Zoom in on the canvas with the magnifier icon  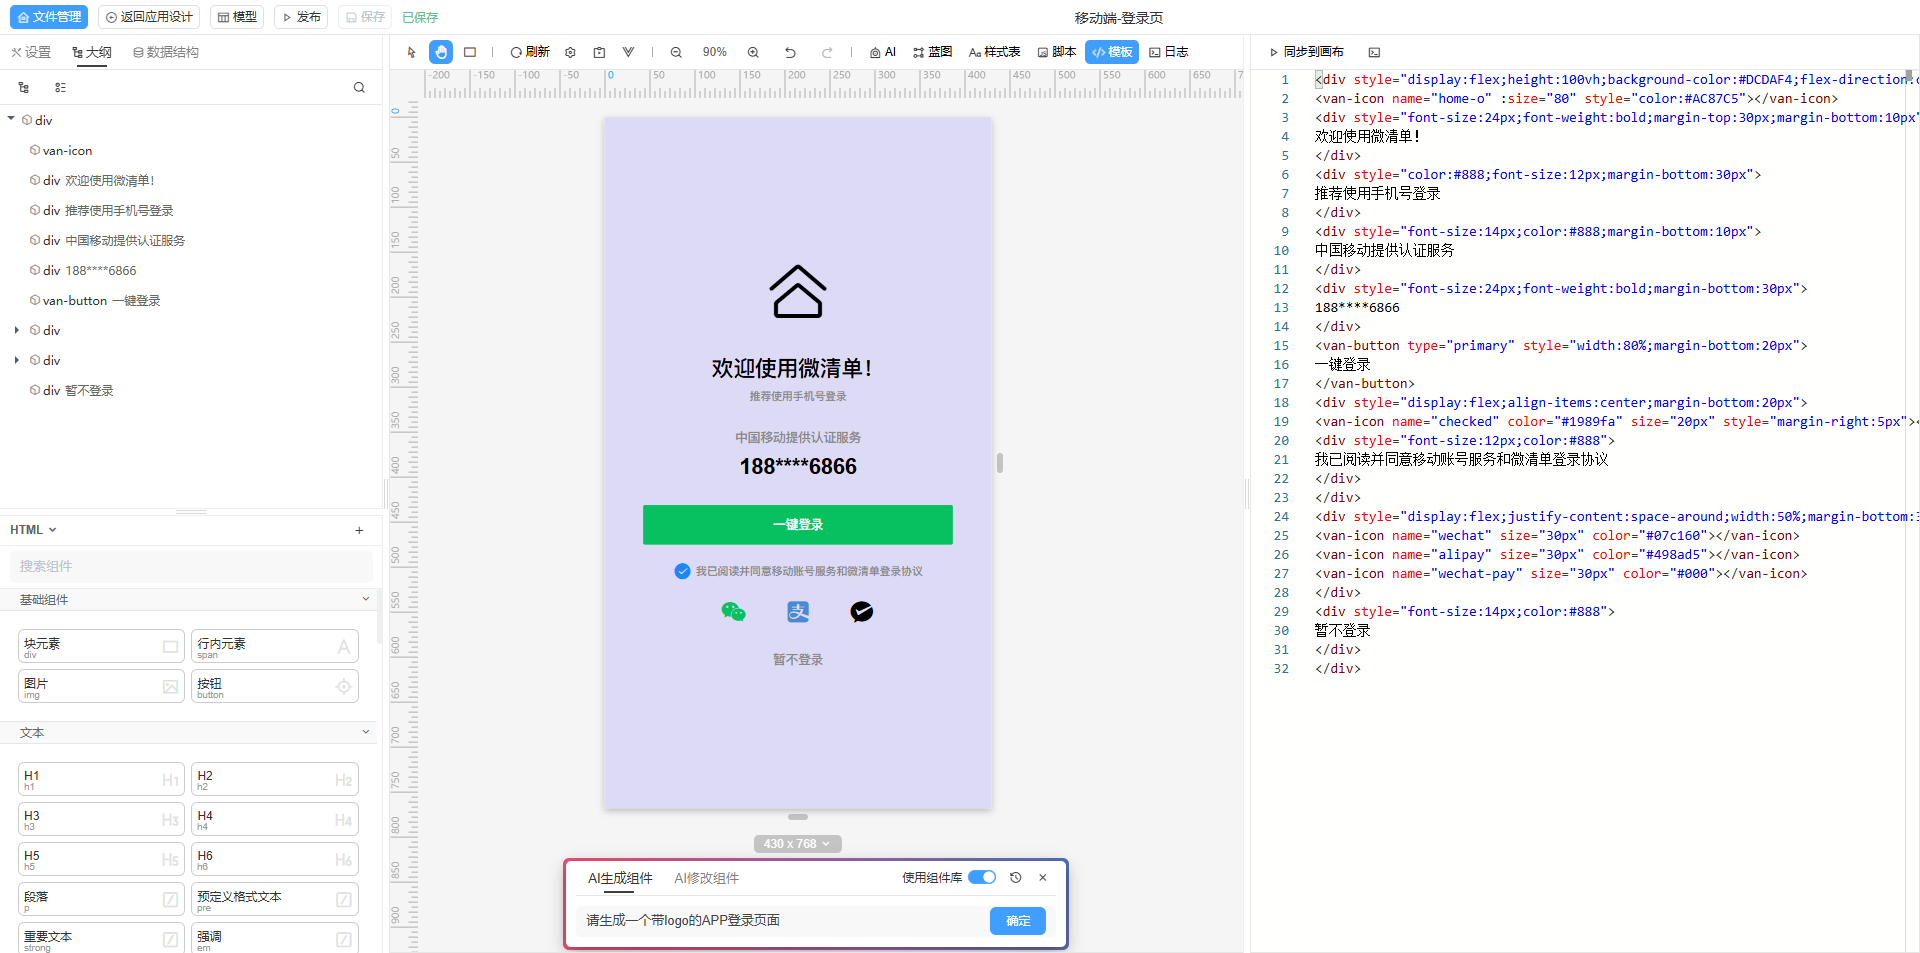tap(753, 52)
